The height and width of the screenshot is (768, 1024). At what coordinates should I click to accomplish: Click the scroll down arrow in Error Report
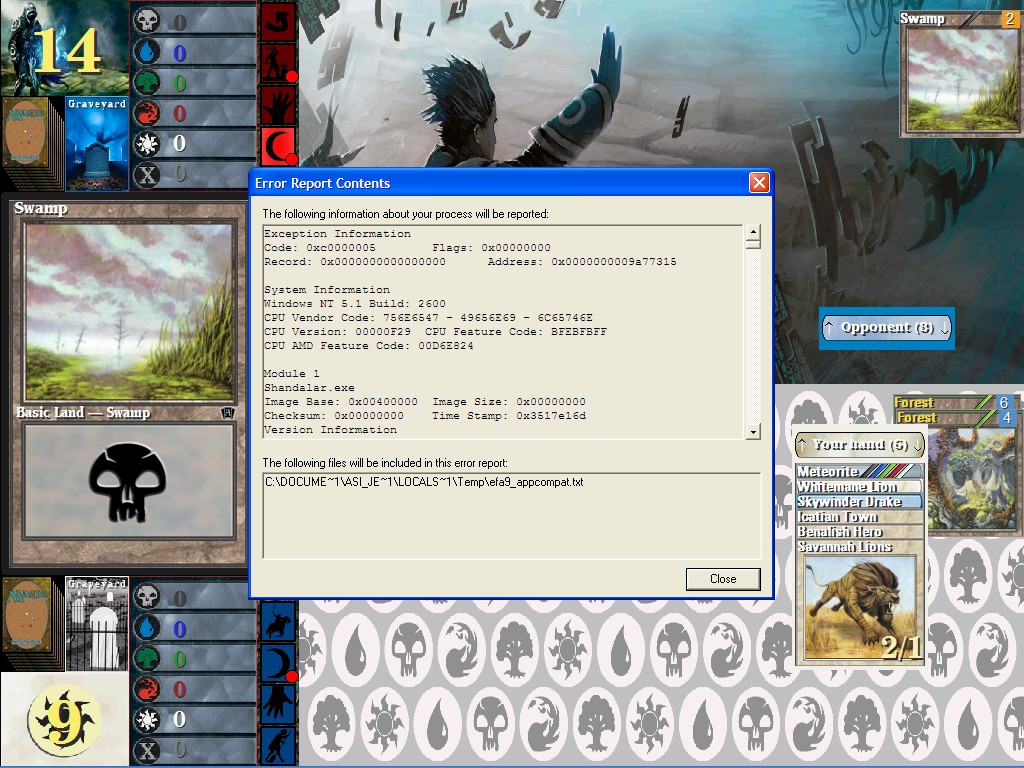753,432
